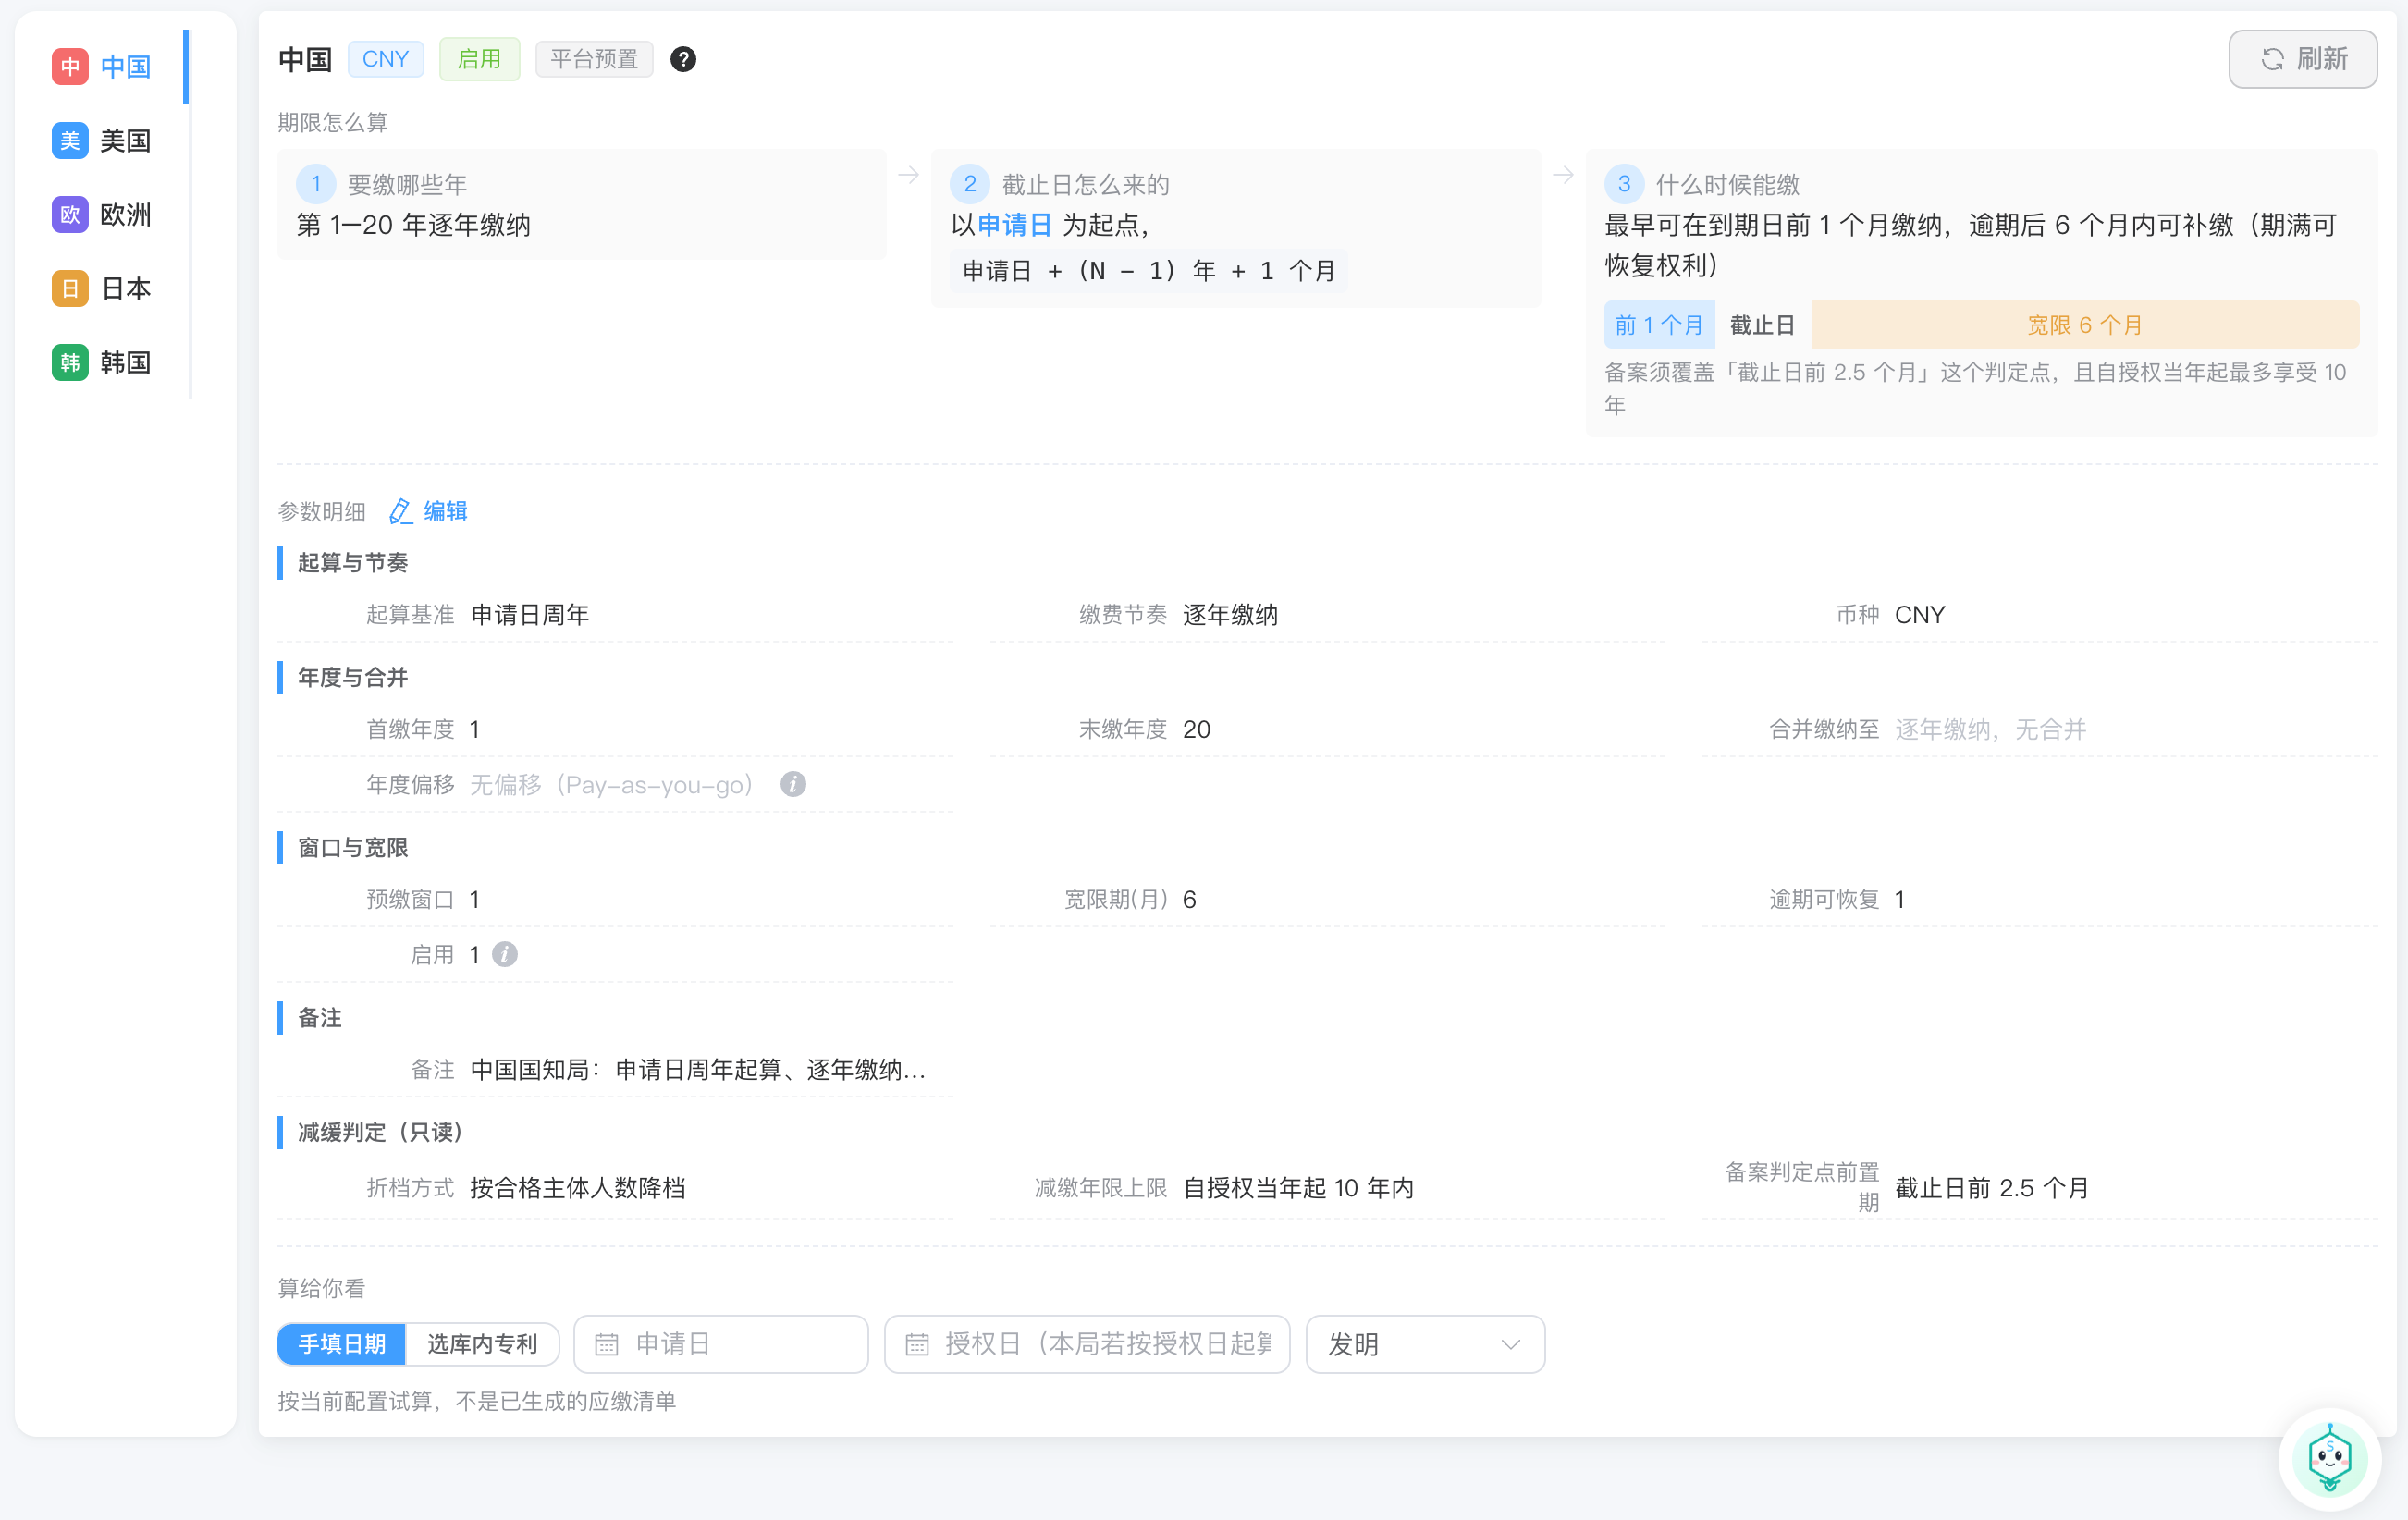Select 手填日期 mode toggle
Viewport: 2408px width, 1520px height.
(x=342, y=1345)
